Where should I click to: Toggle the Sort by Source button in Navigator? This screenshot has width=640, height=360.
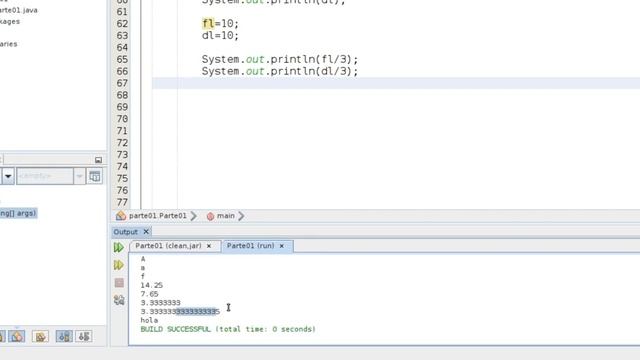[x=84, y=336]
